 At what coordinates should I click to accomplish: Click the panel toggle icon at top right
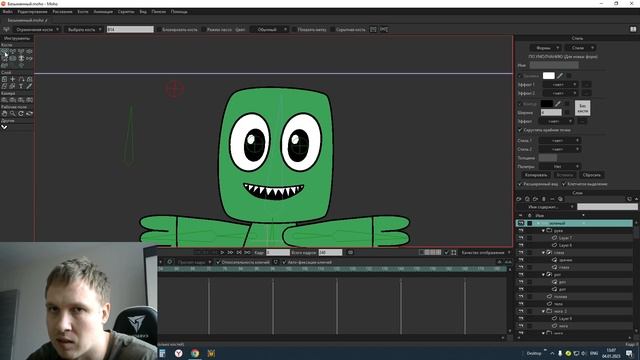pos(633,29)
